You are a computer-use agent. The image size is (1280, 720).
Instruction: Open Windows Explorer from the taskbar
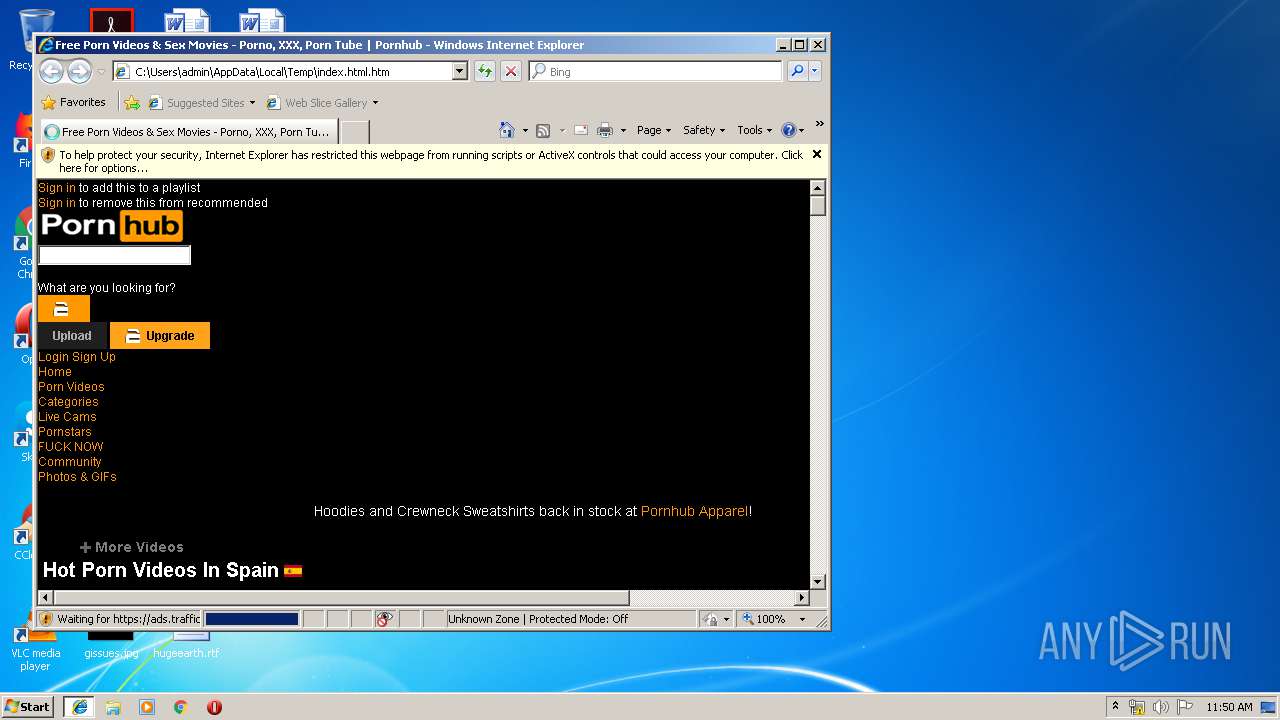(113, 707)
